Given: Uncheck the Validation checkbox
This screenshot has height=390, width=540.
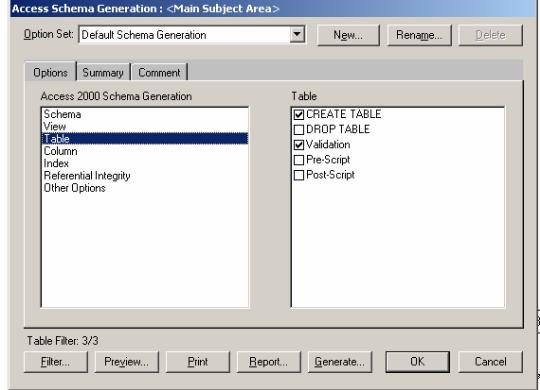Looking at the screenshot, I should (299, 145).
